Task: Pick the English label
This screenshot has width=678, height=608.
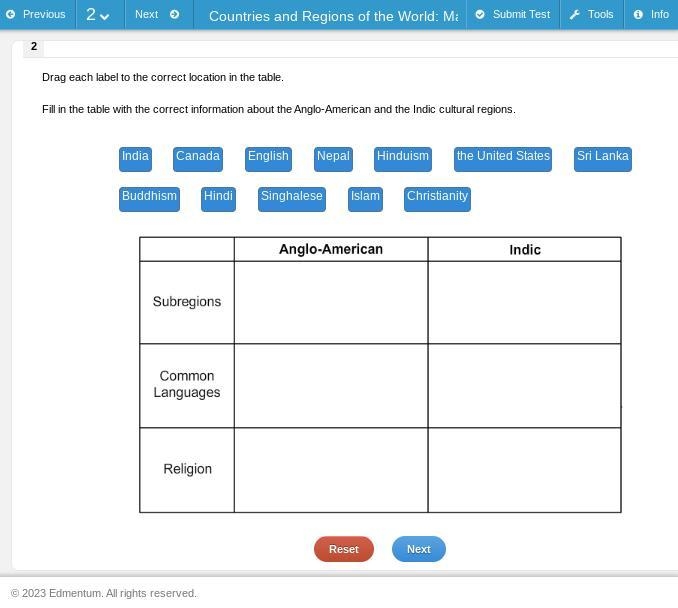Action: [x=268, y=159]
